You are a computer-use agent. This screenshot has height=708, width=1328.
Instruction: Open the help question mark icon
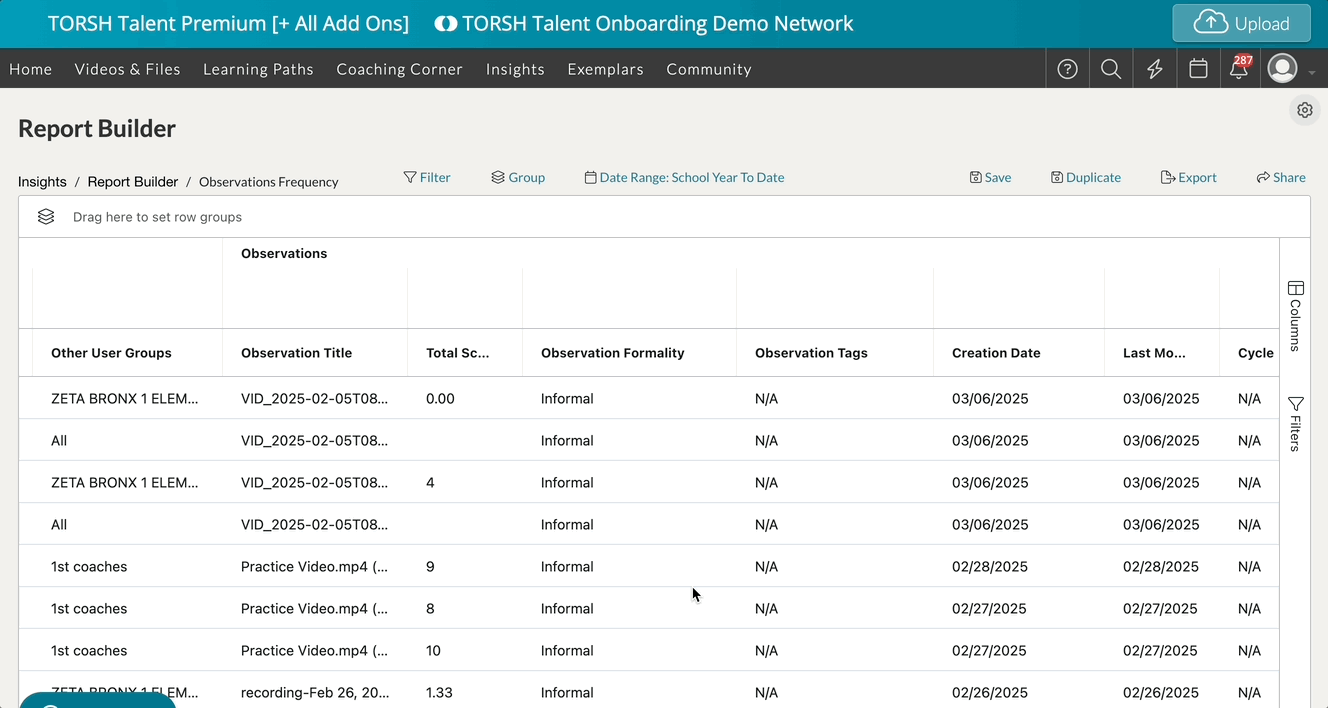coord(1067,69)
